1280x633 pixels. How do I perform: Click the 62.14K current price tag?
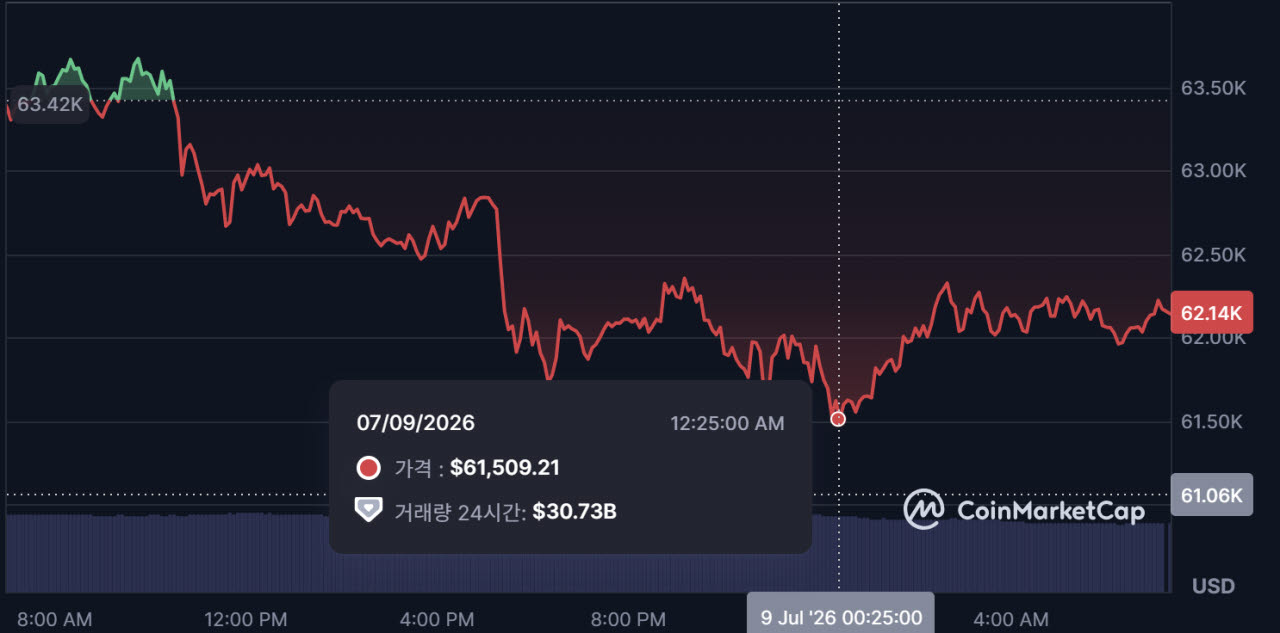[1211, 313]
